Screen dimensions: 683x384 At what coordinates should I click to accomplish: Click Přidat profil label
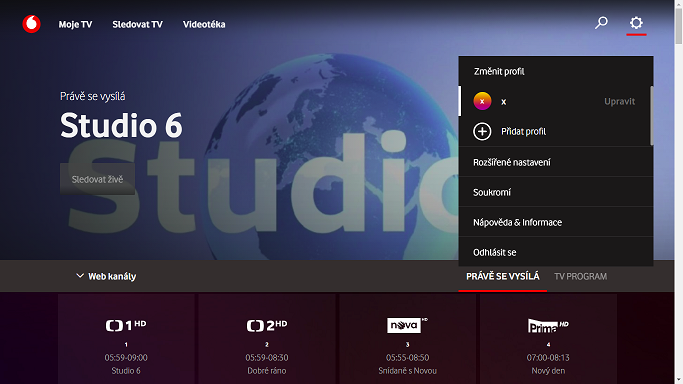point(523,131)
